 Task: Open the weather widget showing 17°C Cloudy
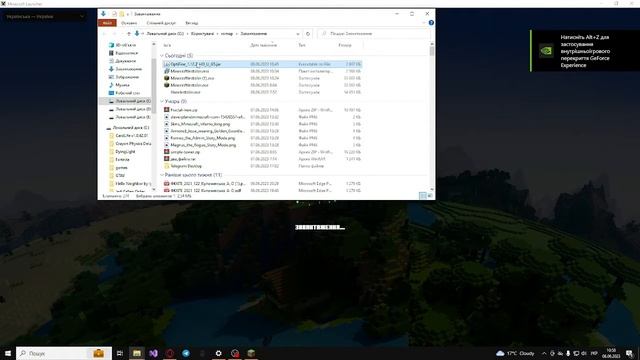[515, 353]
